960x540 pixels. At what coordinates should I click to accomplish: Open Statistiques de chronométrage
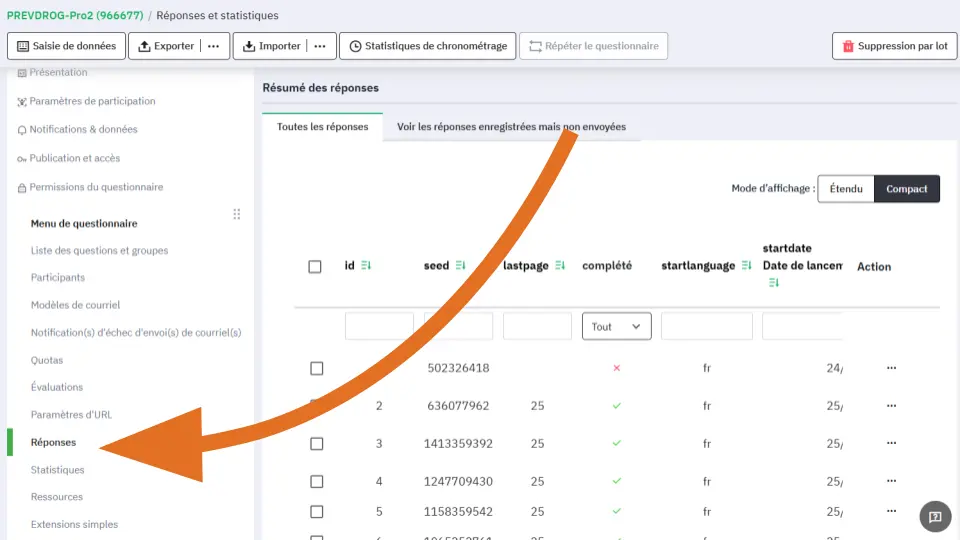pos(427,46)
